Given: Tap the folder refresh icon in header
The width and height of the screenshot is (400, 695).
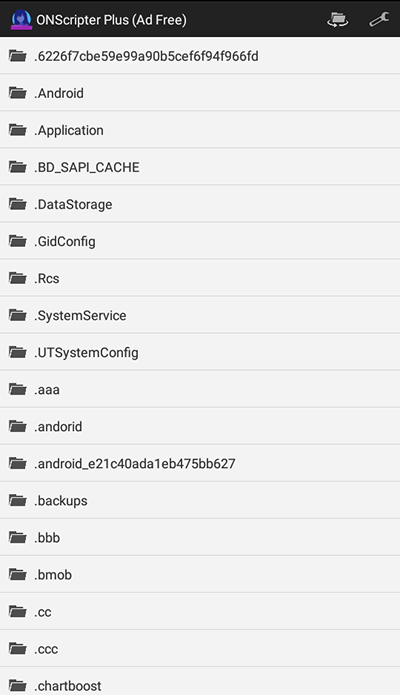Looking at the screenshot, I should click(x=337, y=20).
